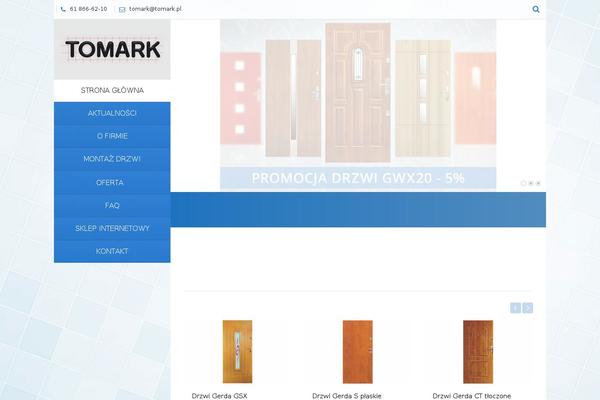Open the Strona Główna menu item
600x400 pixels.
[x=112, y=90]
